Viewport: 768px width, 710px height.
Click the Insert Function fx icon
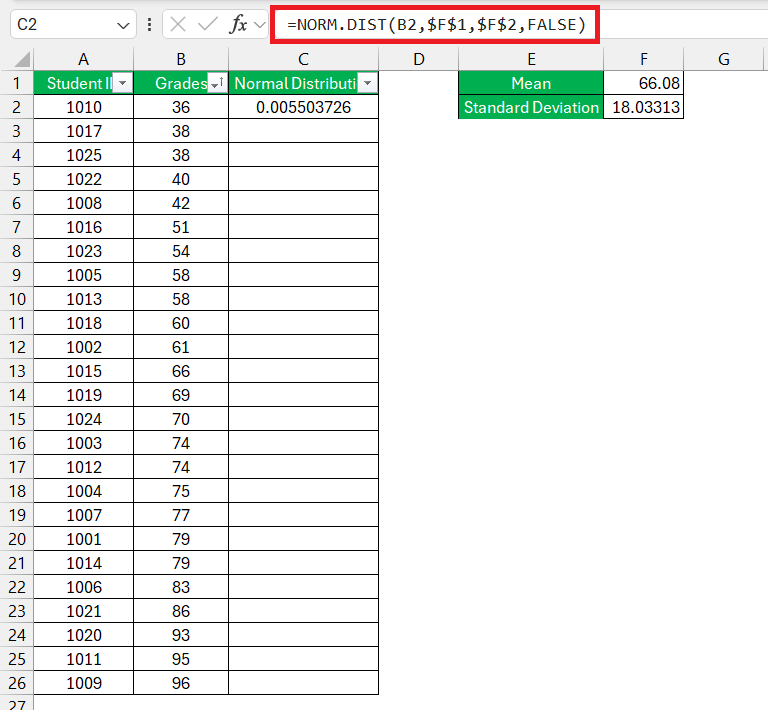coord(238,24)
